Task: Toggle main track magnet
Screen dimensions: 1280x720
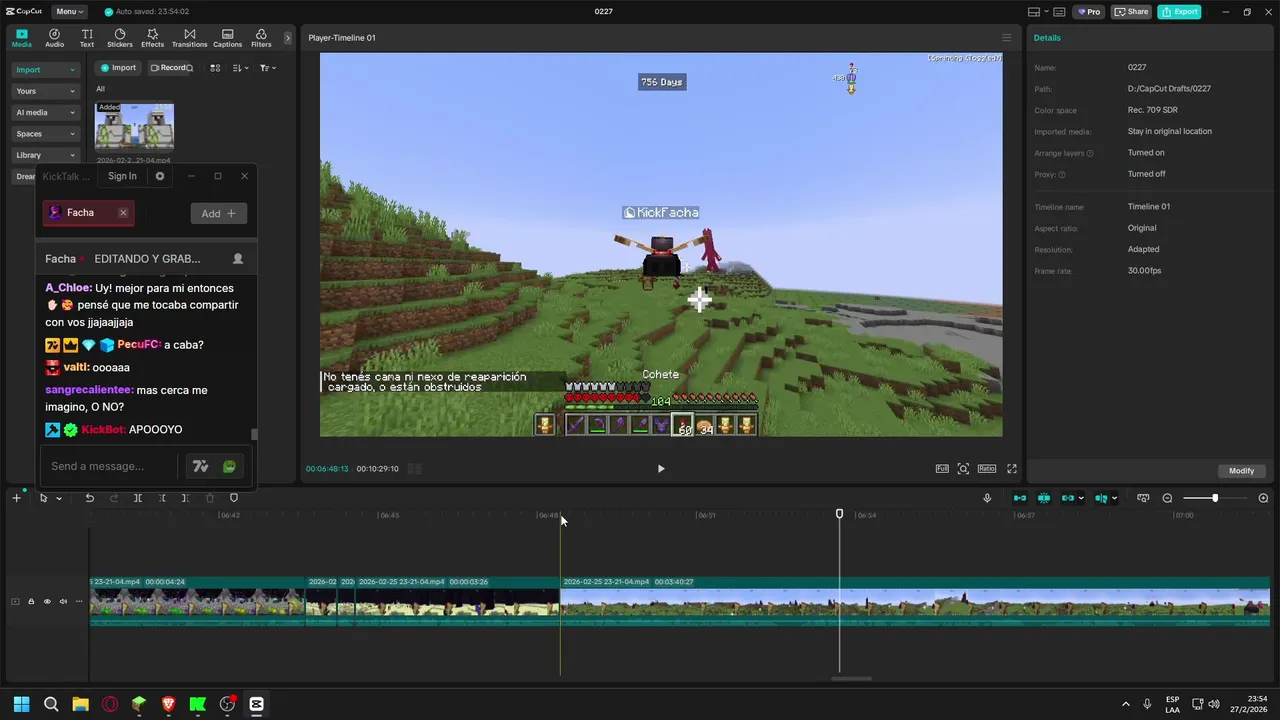Action: point(1020,498)
